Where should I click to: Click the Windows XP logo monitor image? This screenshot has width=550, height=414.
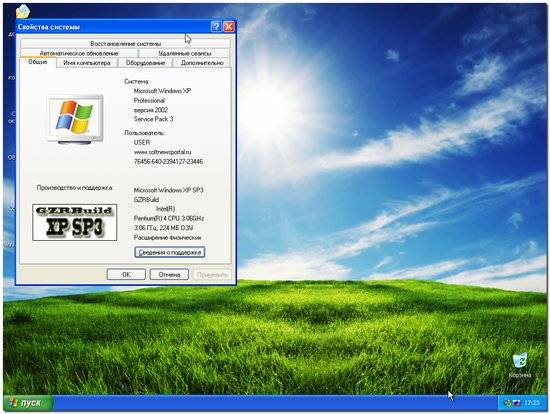point(75,119)
